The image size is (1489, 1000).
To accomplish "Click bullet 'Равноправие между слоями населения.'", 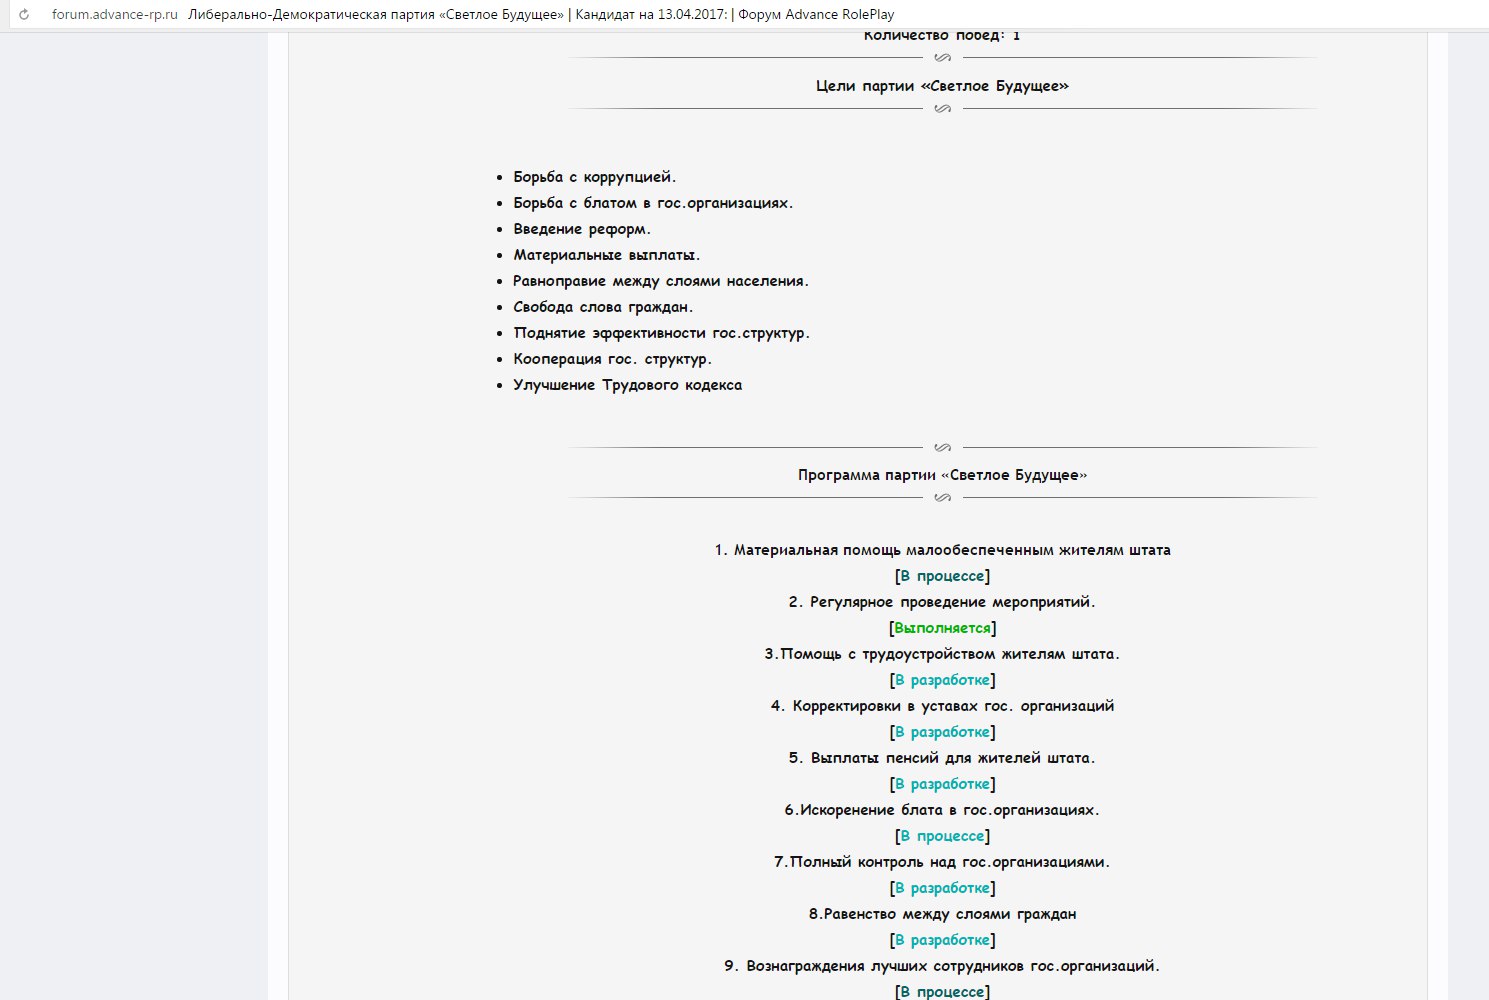I will [x=661, y=281].
